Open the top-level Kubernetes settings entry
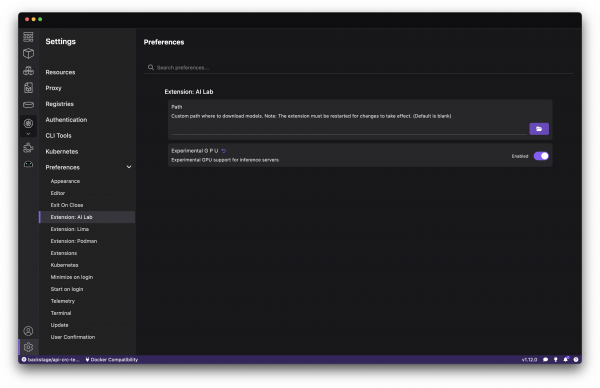This screenshot has width=600, height=388. 62,152
